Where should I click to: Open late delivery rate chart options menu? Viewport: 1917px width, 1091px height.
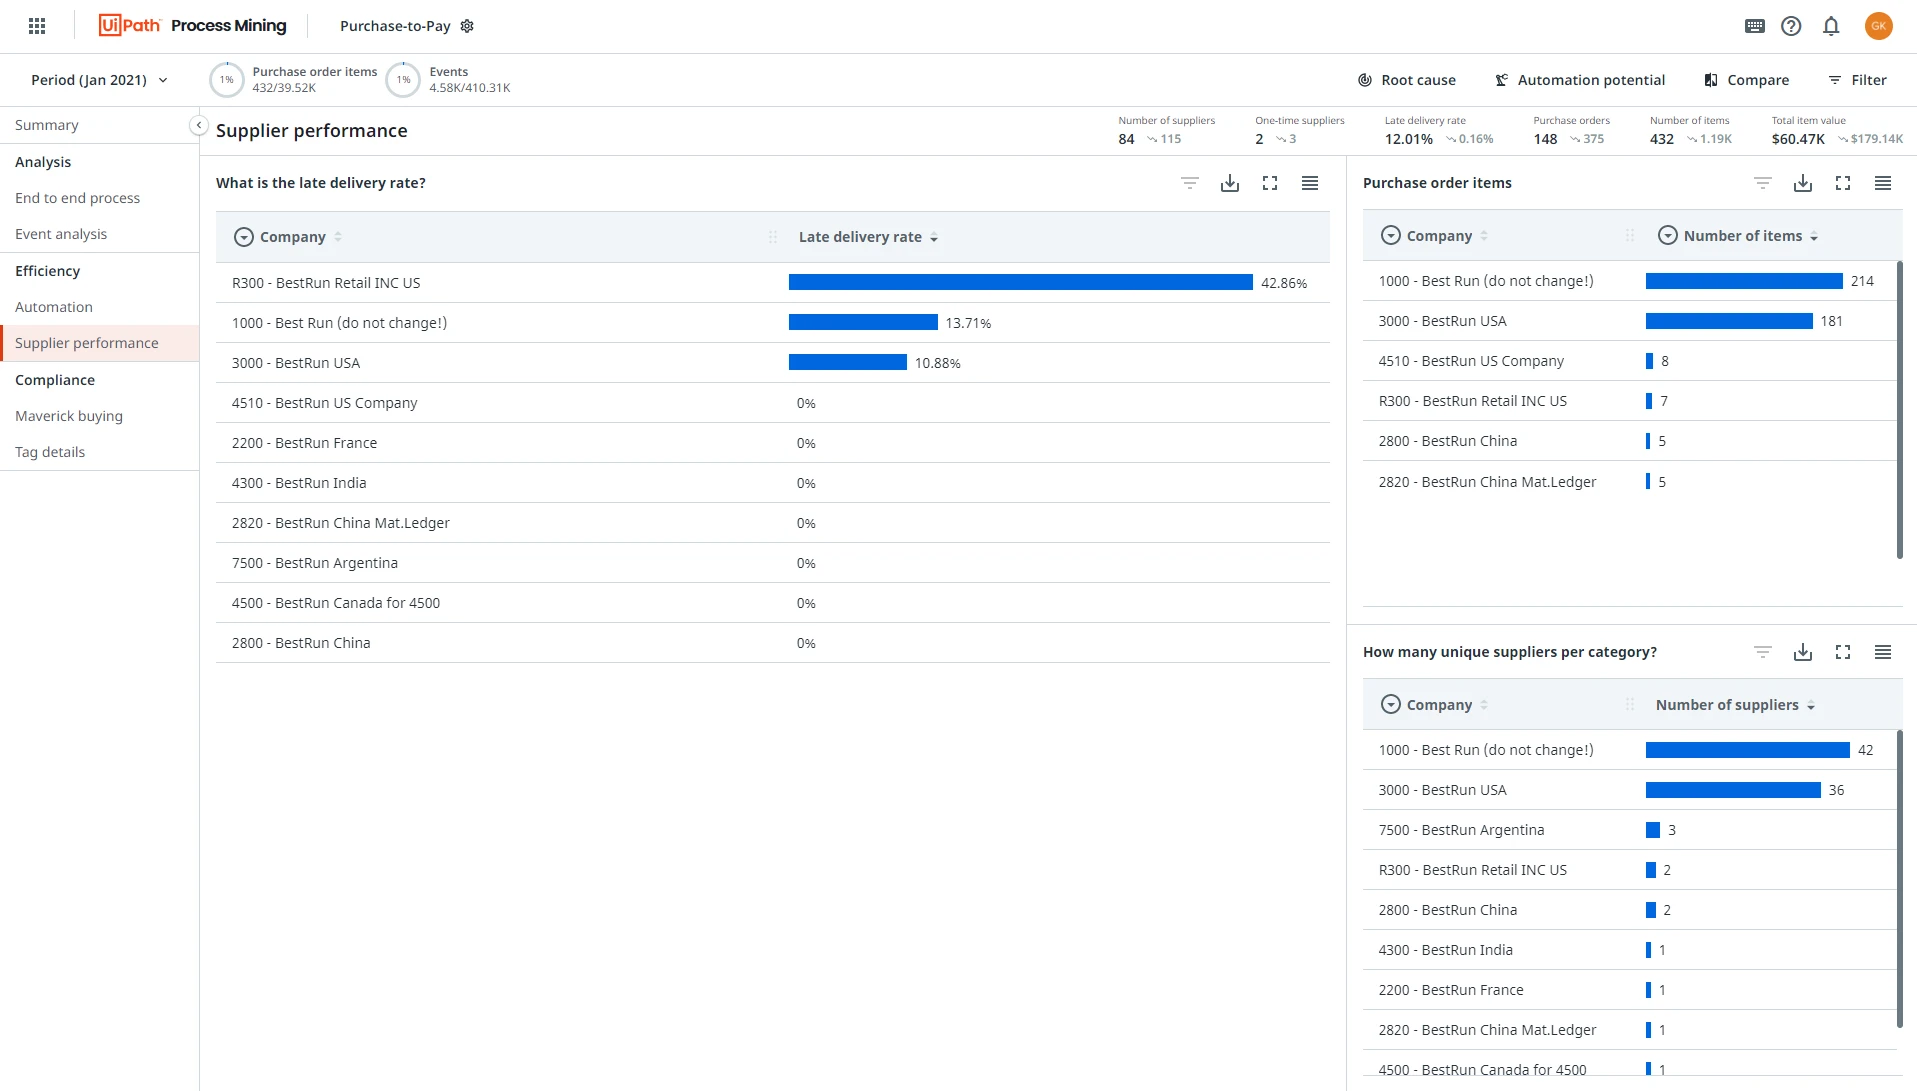click(1310, 183)
